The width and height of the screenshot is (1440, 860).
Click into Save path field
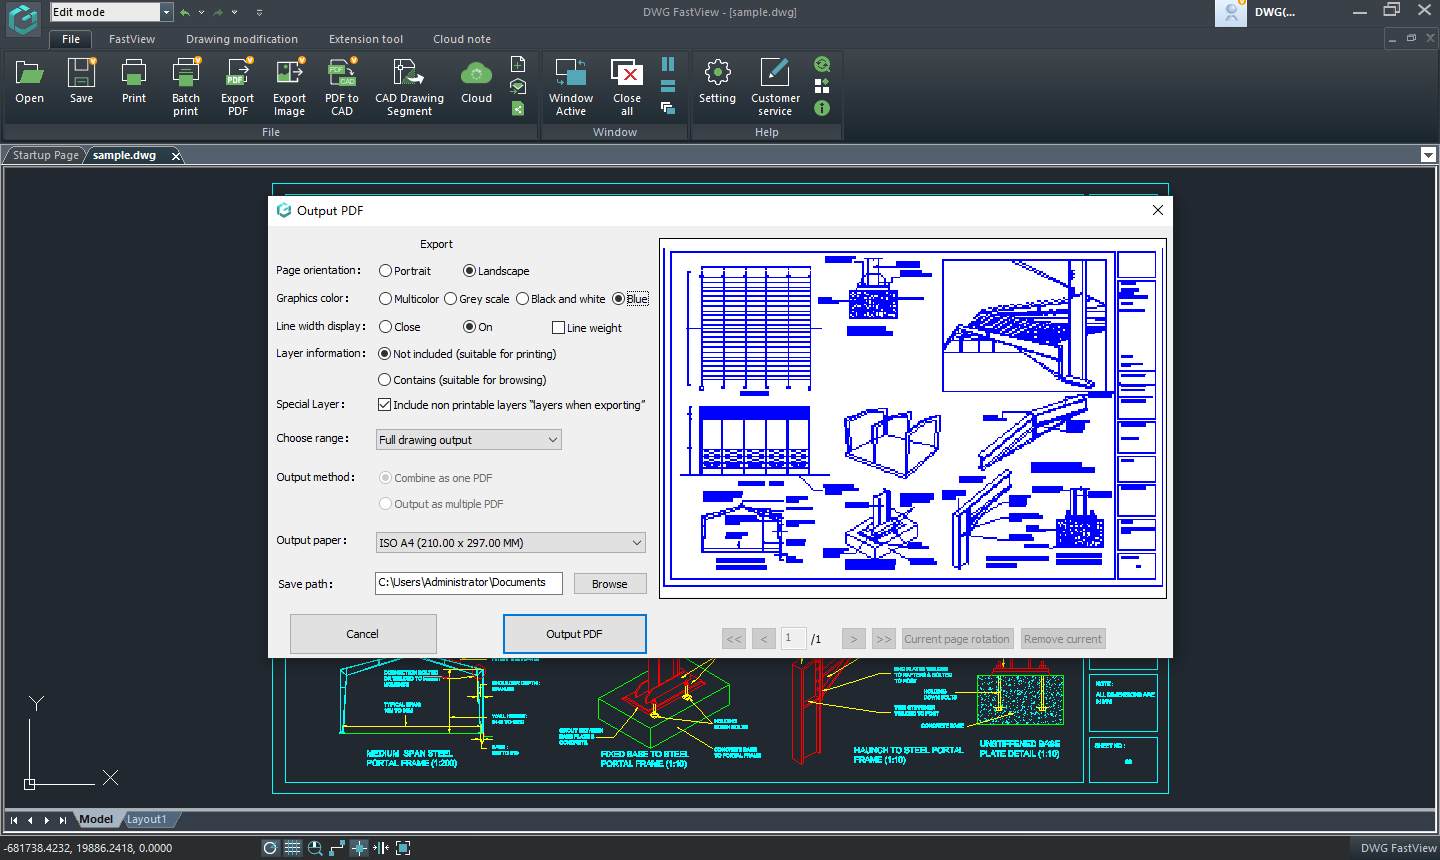pos(469,583)
